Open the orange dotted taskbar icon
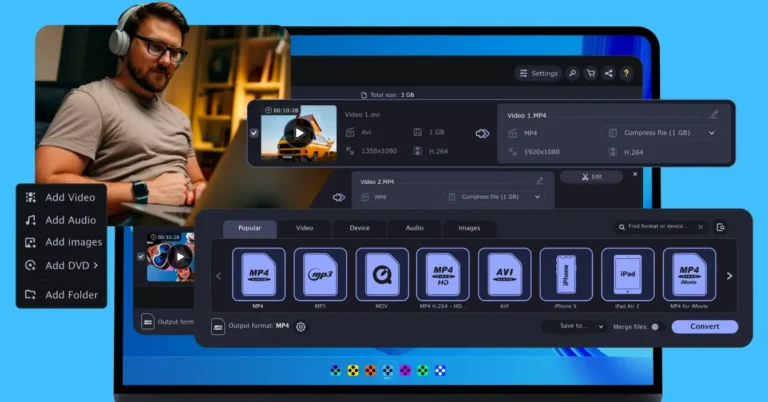 [x=370, y=371]
